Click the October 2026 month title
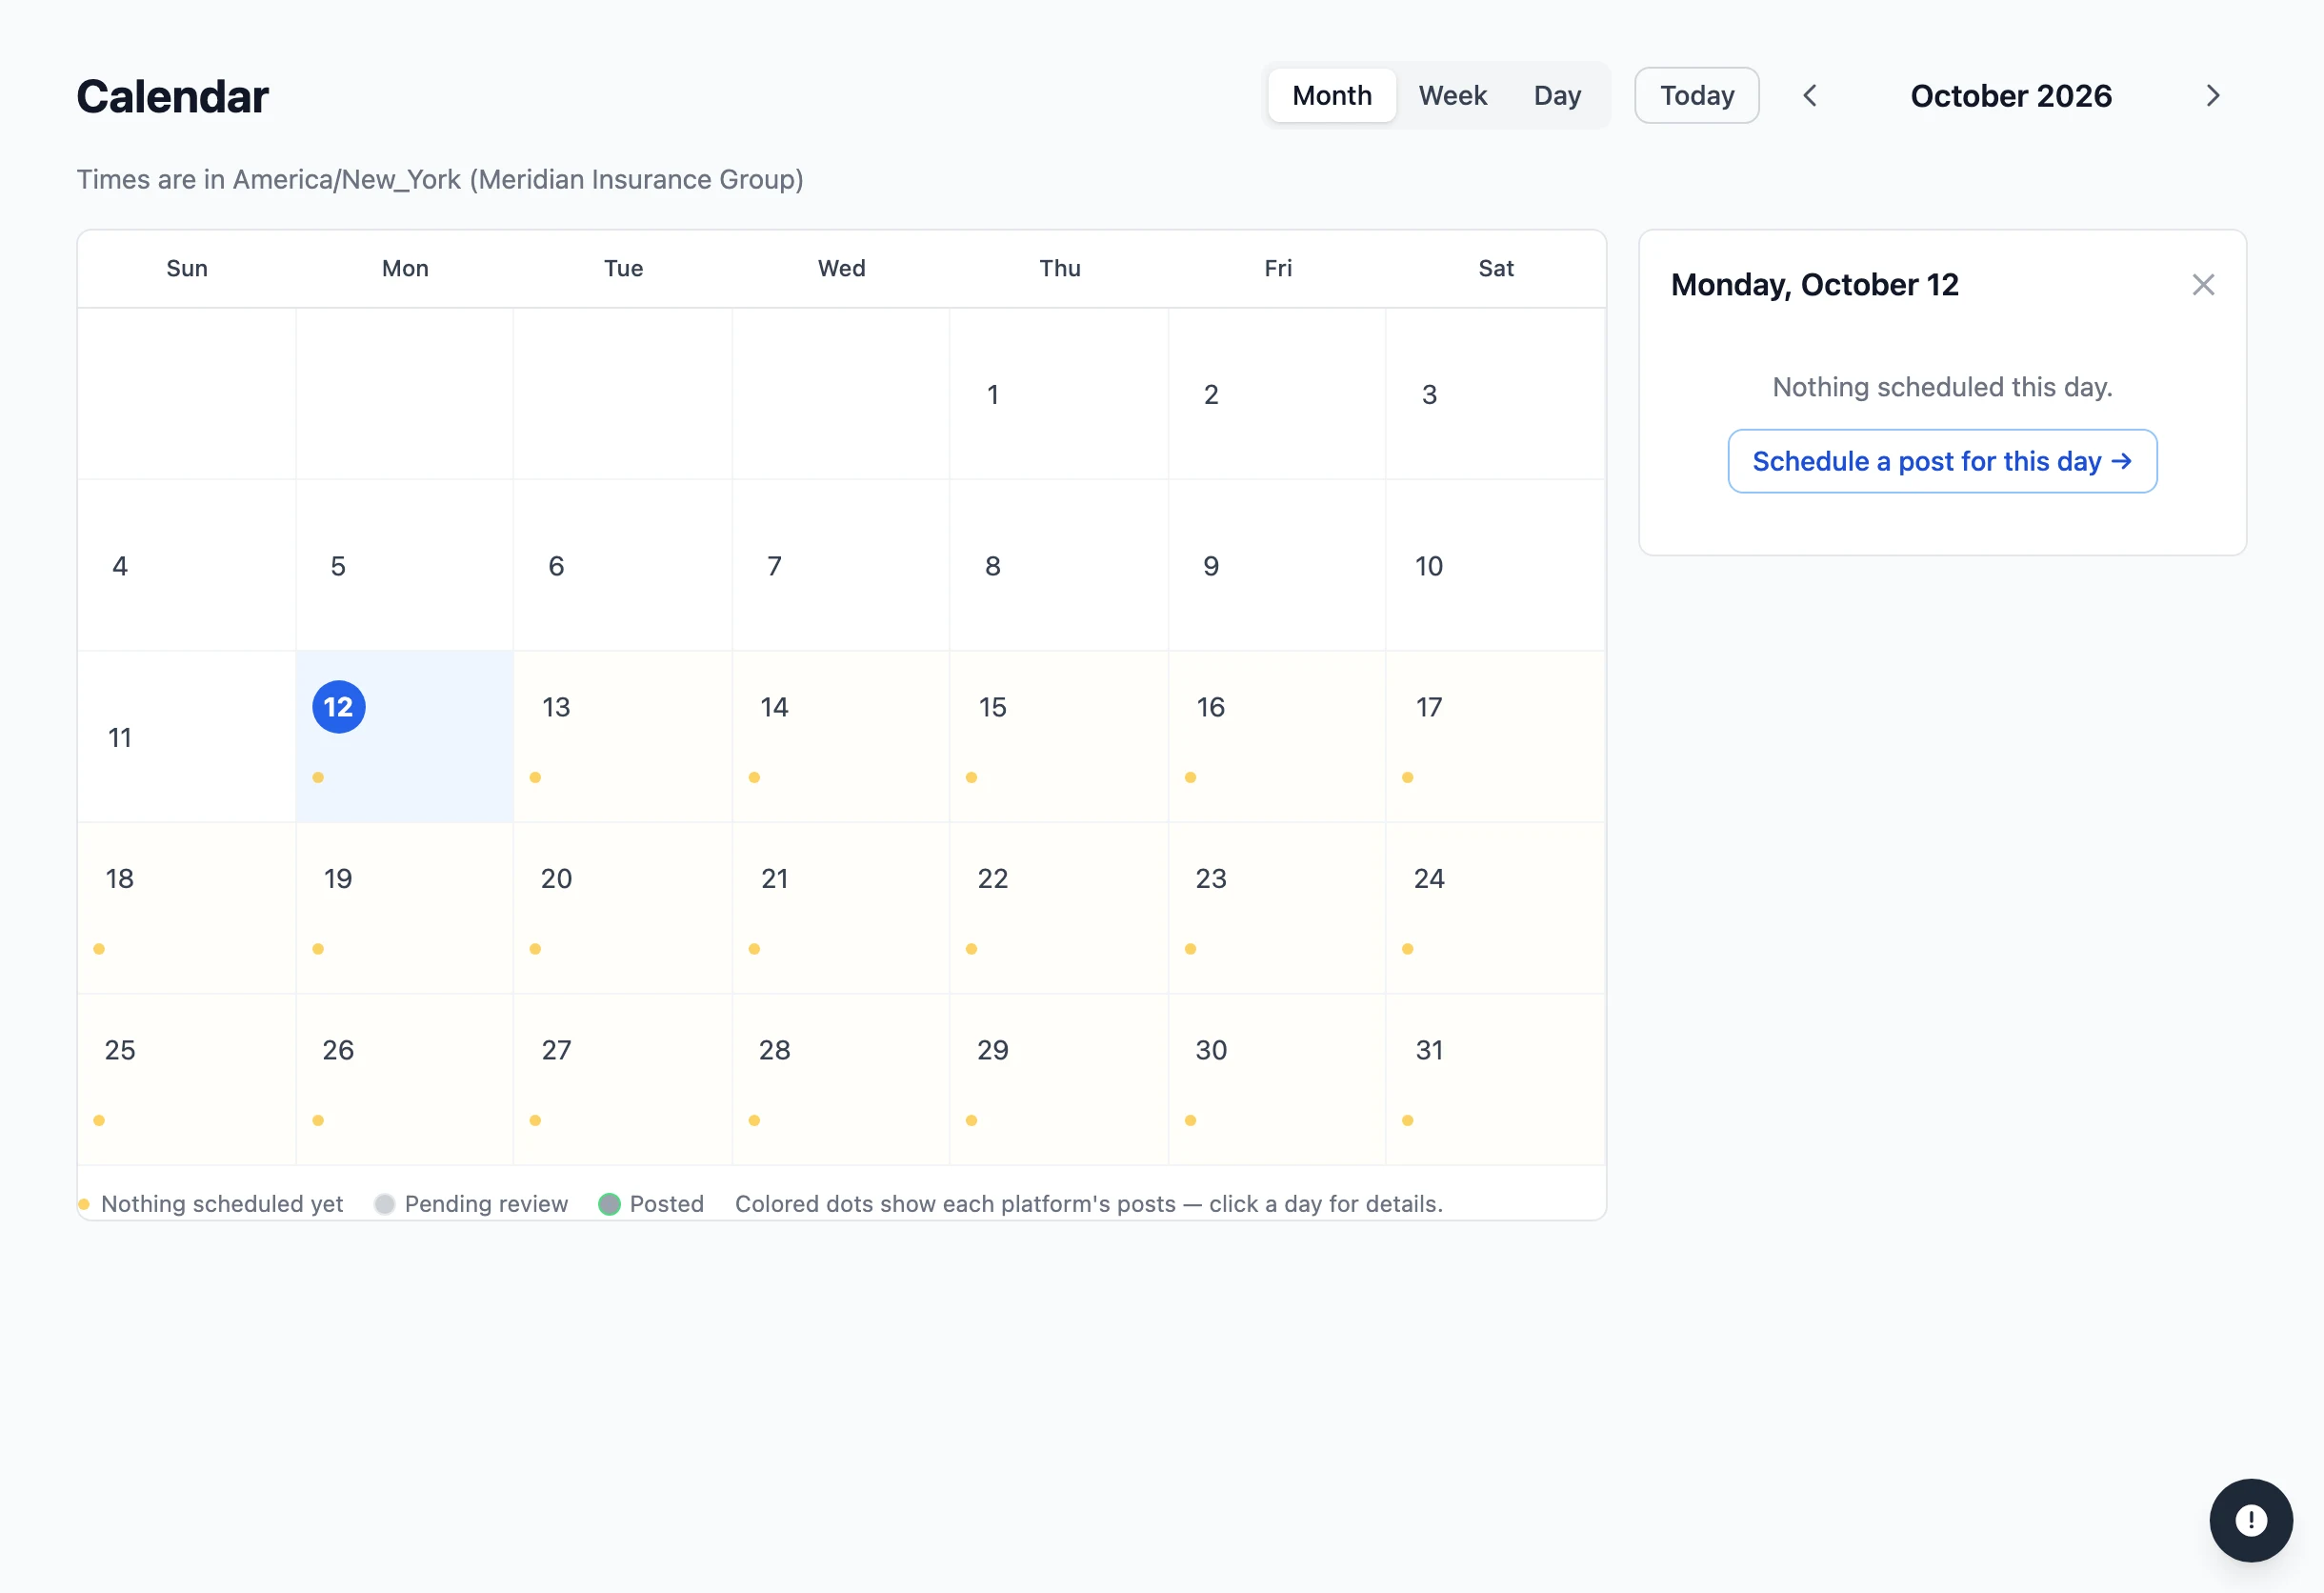Image resolution: width=2324 pixels, height=1593 pixels. tap(2011, 96)
